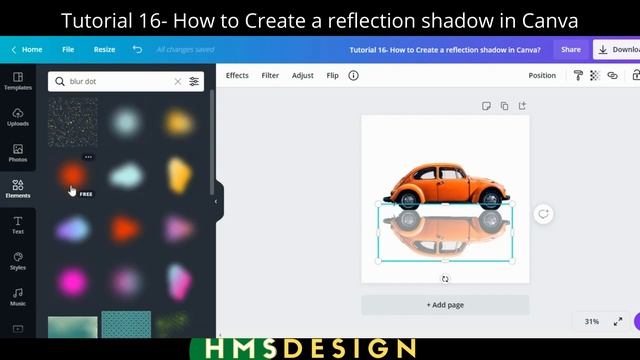
Task: Open the Photos sidebar panel
Action: click(x=18, y=153)
